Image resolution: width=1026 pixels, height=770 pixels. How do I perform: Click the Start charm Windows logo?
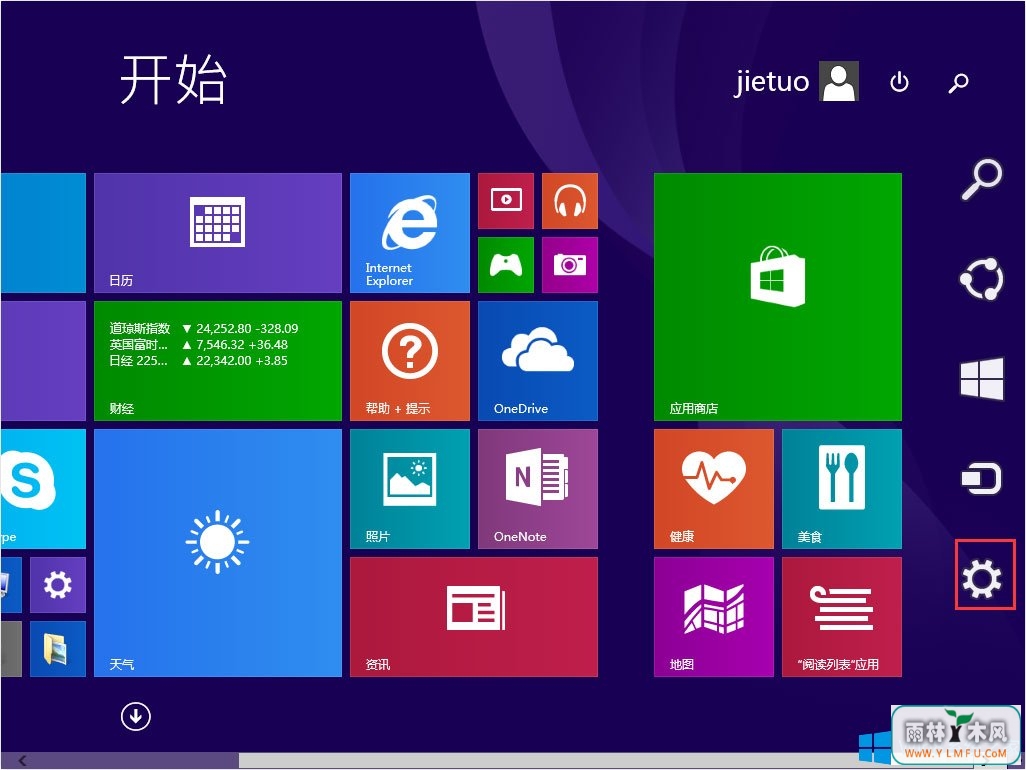(x=982, y=378)
